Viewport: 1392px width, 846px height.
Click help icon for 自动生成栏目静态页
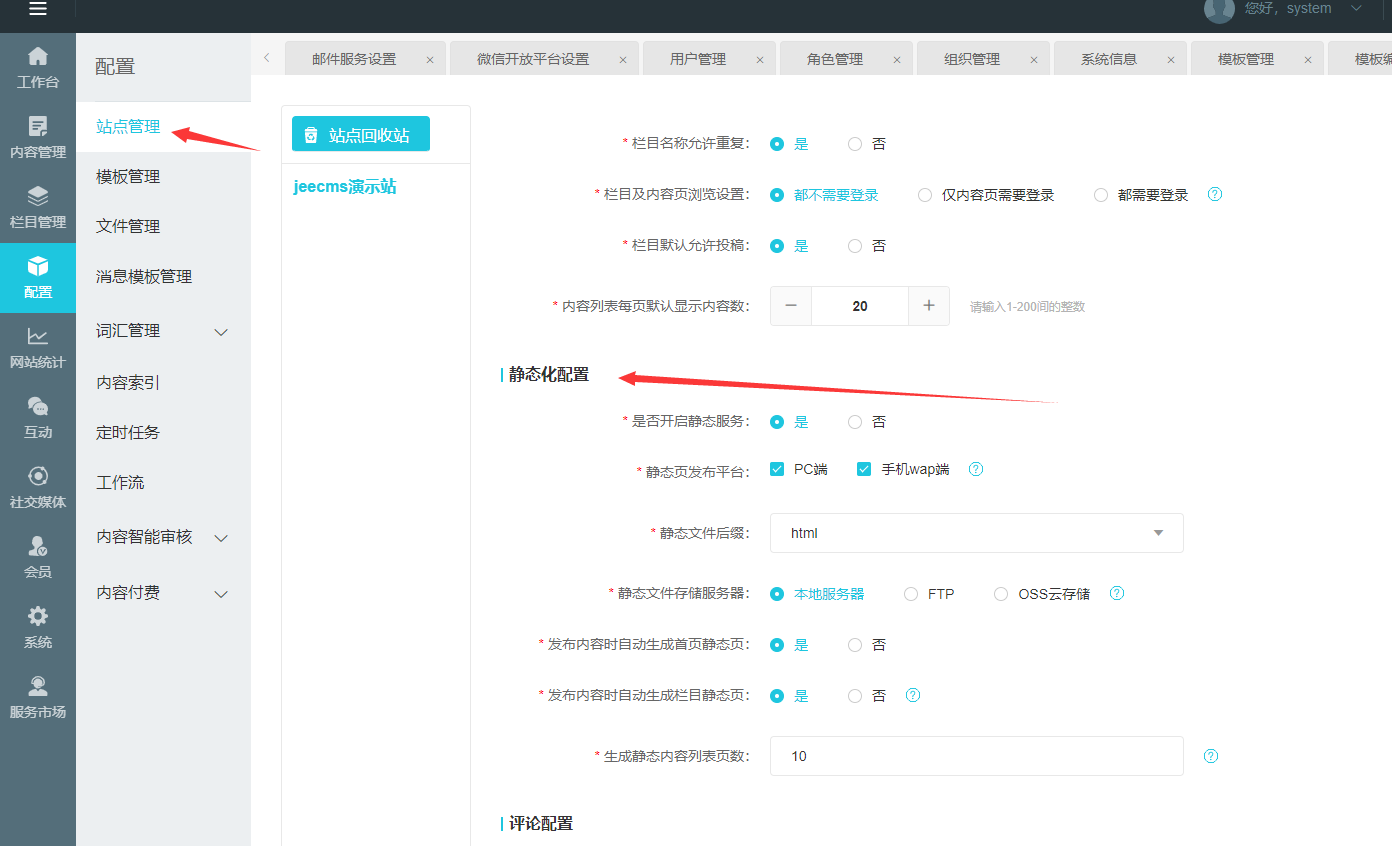point(912,695)
